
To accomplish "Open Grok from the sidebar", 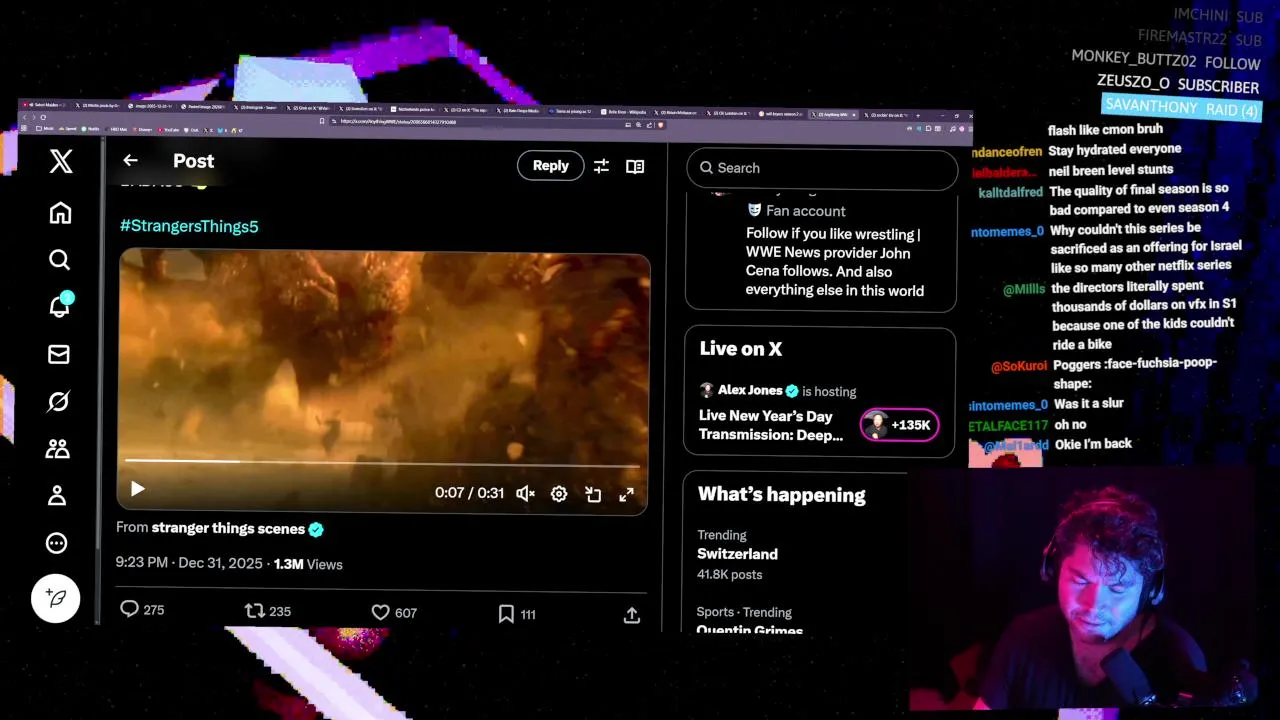I will (58, 402).
